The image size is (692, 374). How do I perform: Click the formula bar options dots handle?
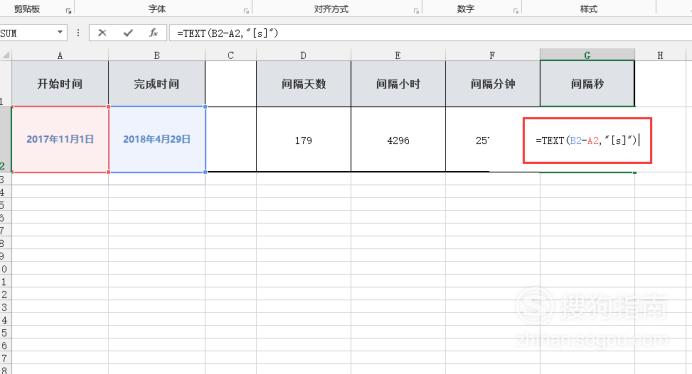tap(78, 33)
